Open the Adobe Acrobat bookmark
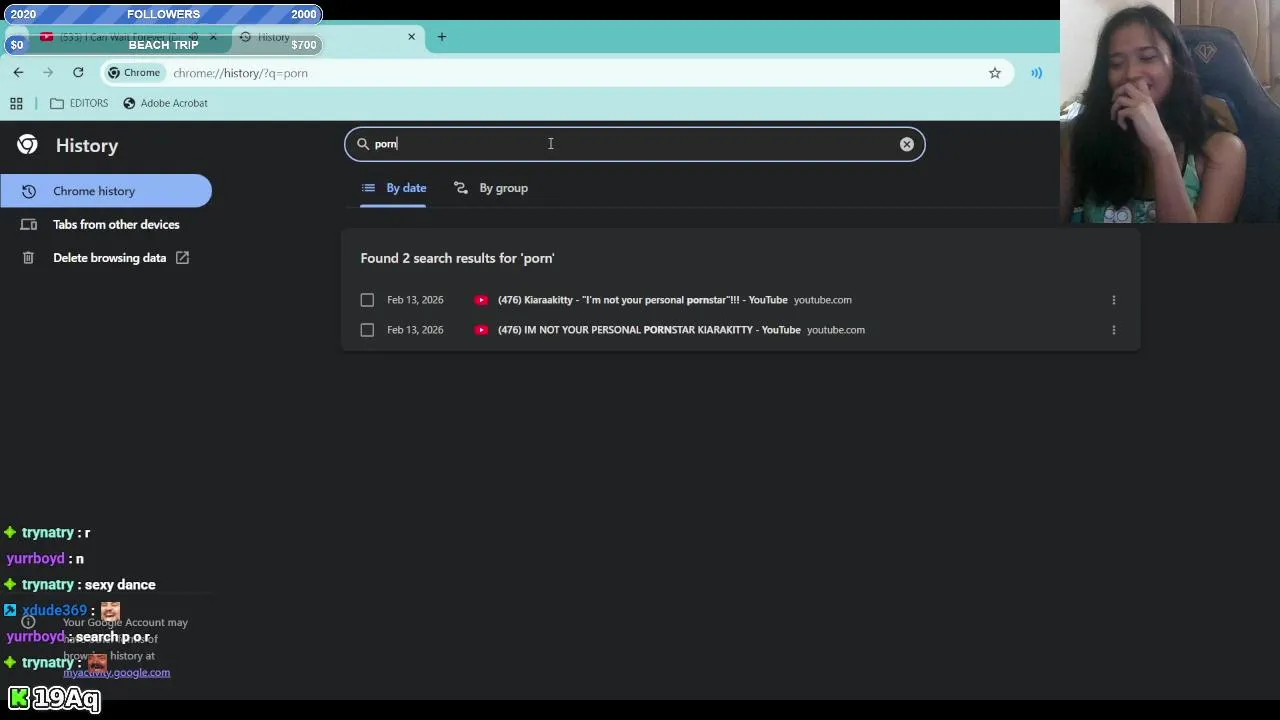 tap(165, 103)
